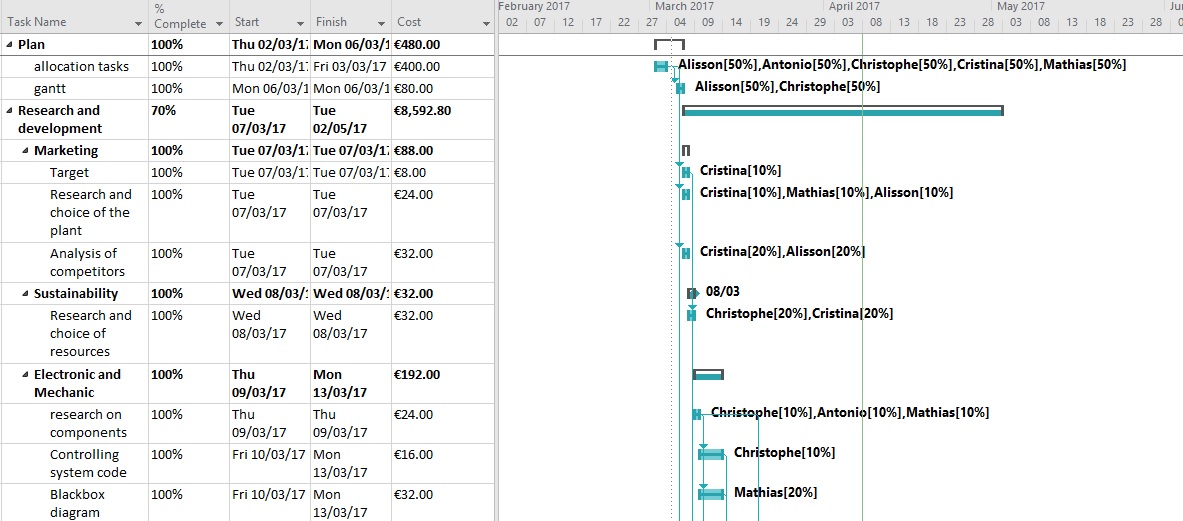1183x521 pixels.
Task: Select the Analysis of competitors task row
Action: pos(247,262)
